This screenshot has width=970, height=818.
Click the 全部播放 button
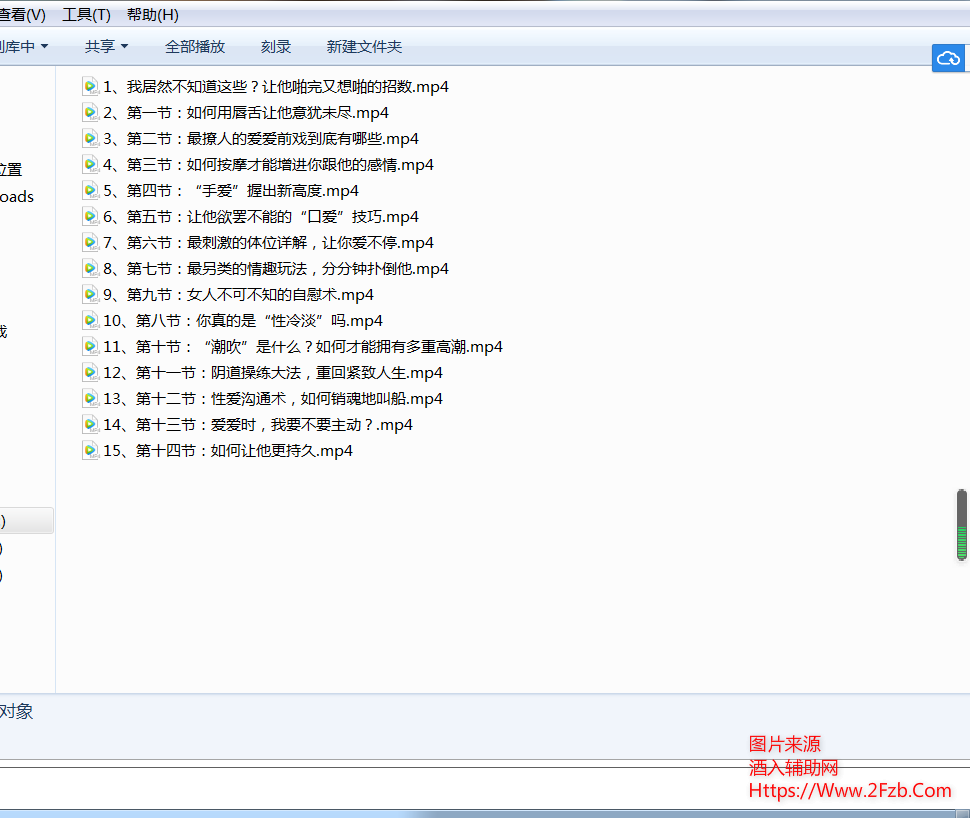point(195,46)
